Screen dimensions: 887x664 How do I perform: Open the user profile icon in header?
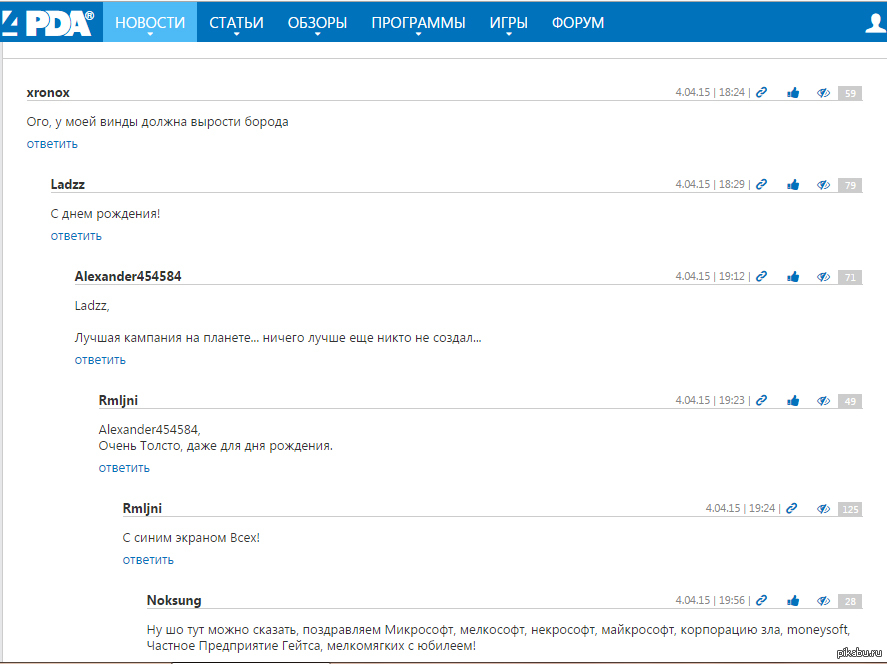click(x=874, y=22)
